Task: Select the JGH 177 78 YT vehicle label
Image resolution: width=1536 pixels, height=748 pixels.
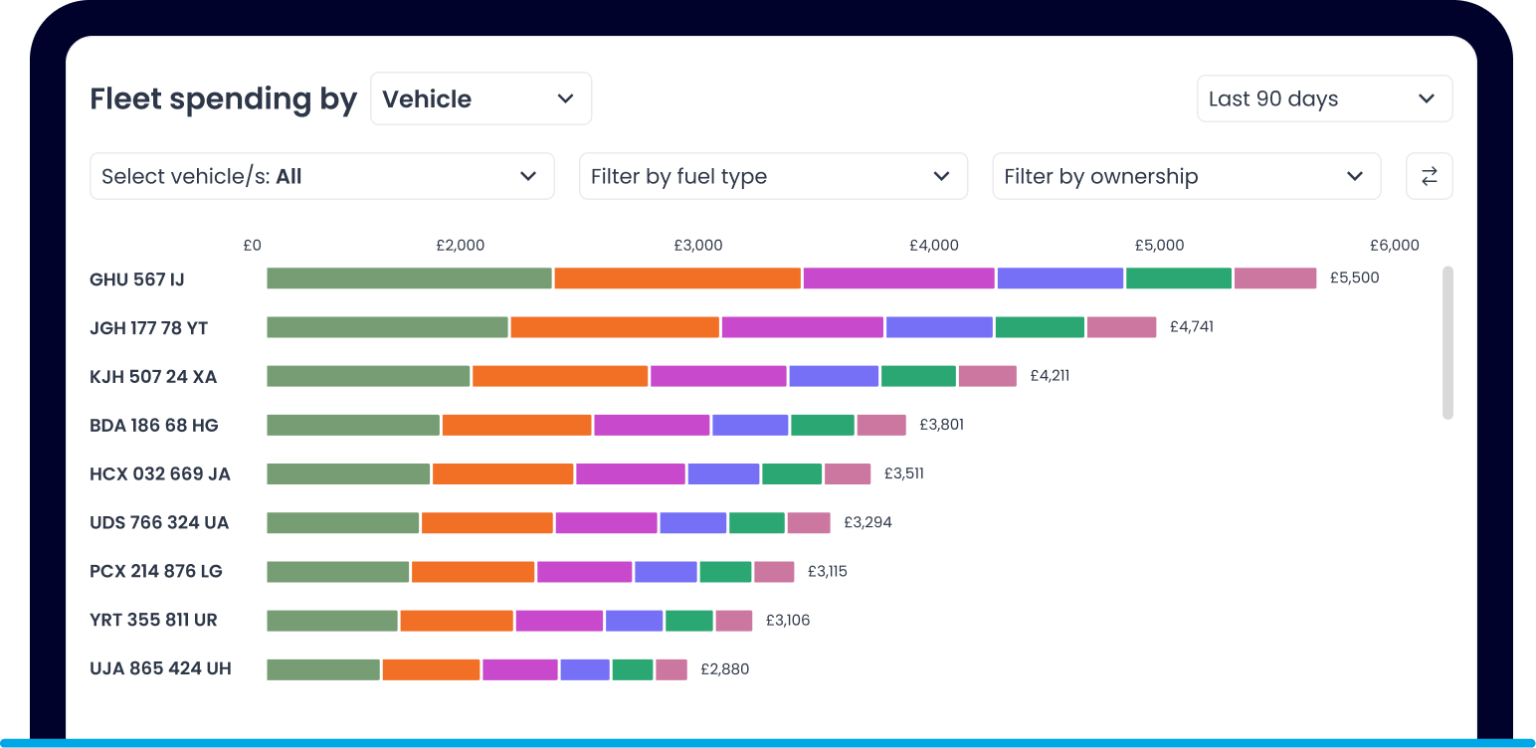Action: [149, 328]
